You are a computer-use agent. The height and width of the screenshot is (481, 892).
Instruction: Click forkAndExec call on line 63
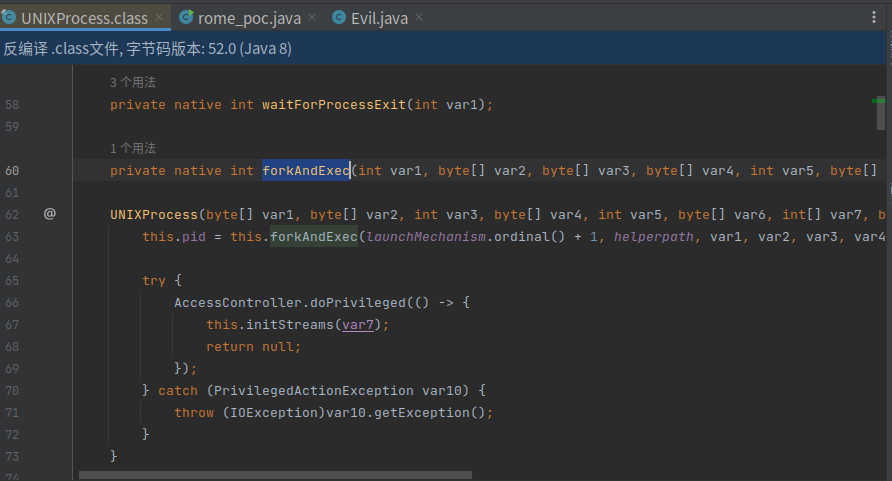click(x=313, y=237)
